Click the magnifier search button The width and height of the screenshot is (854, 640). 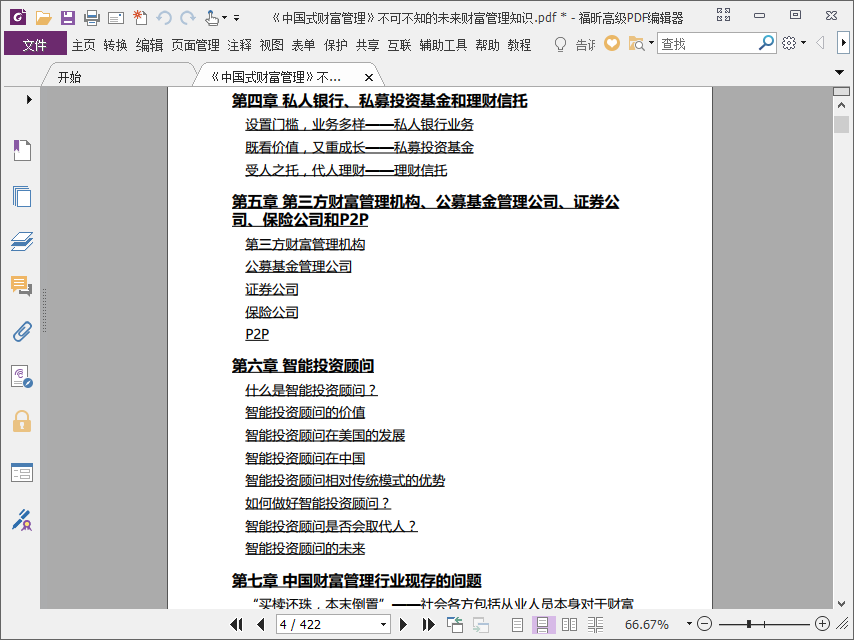[x=766, y=43]
